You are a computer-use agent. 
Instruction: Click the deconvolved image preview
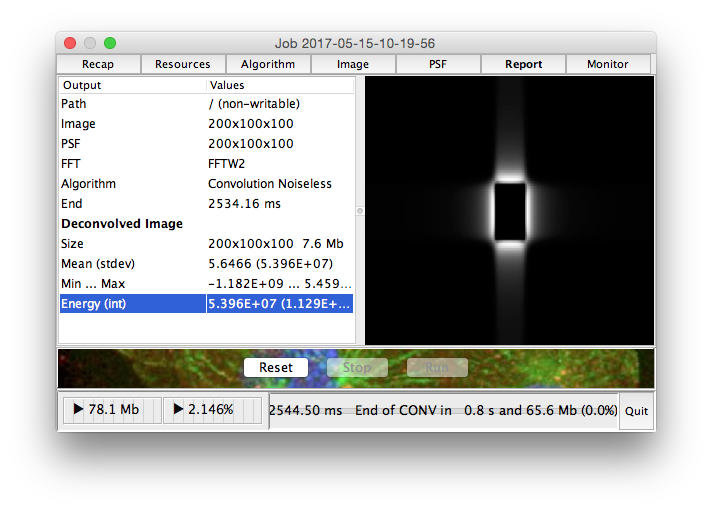click(x=510, y=211)
